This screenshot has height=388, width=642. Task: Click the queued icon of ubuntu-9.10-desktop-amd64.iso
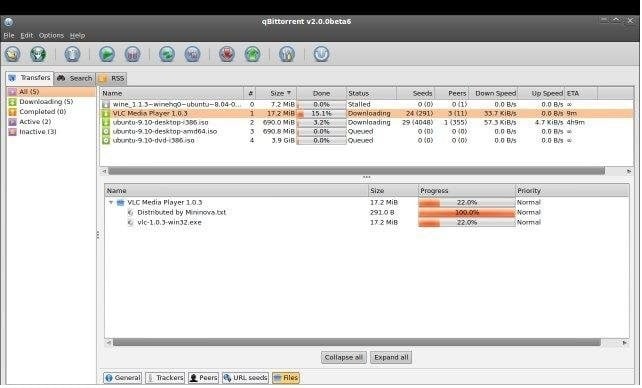point(106,131)
